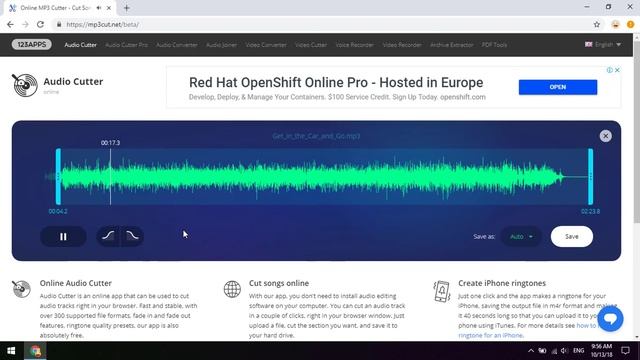
Task: Expand the English language dropdown
Action: [x=603, y=44]
